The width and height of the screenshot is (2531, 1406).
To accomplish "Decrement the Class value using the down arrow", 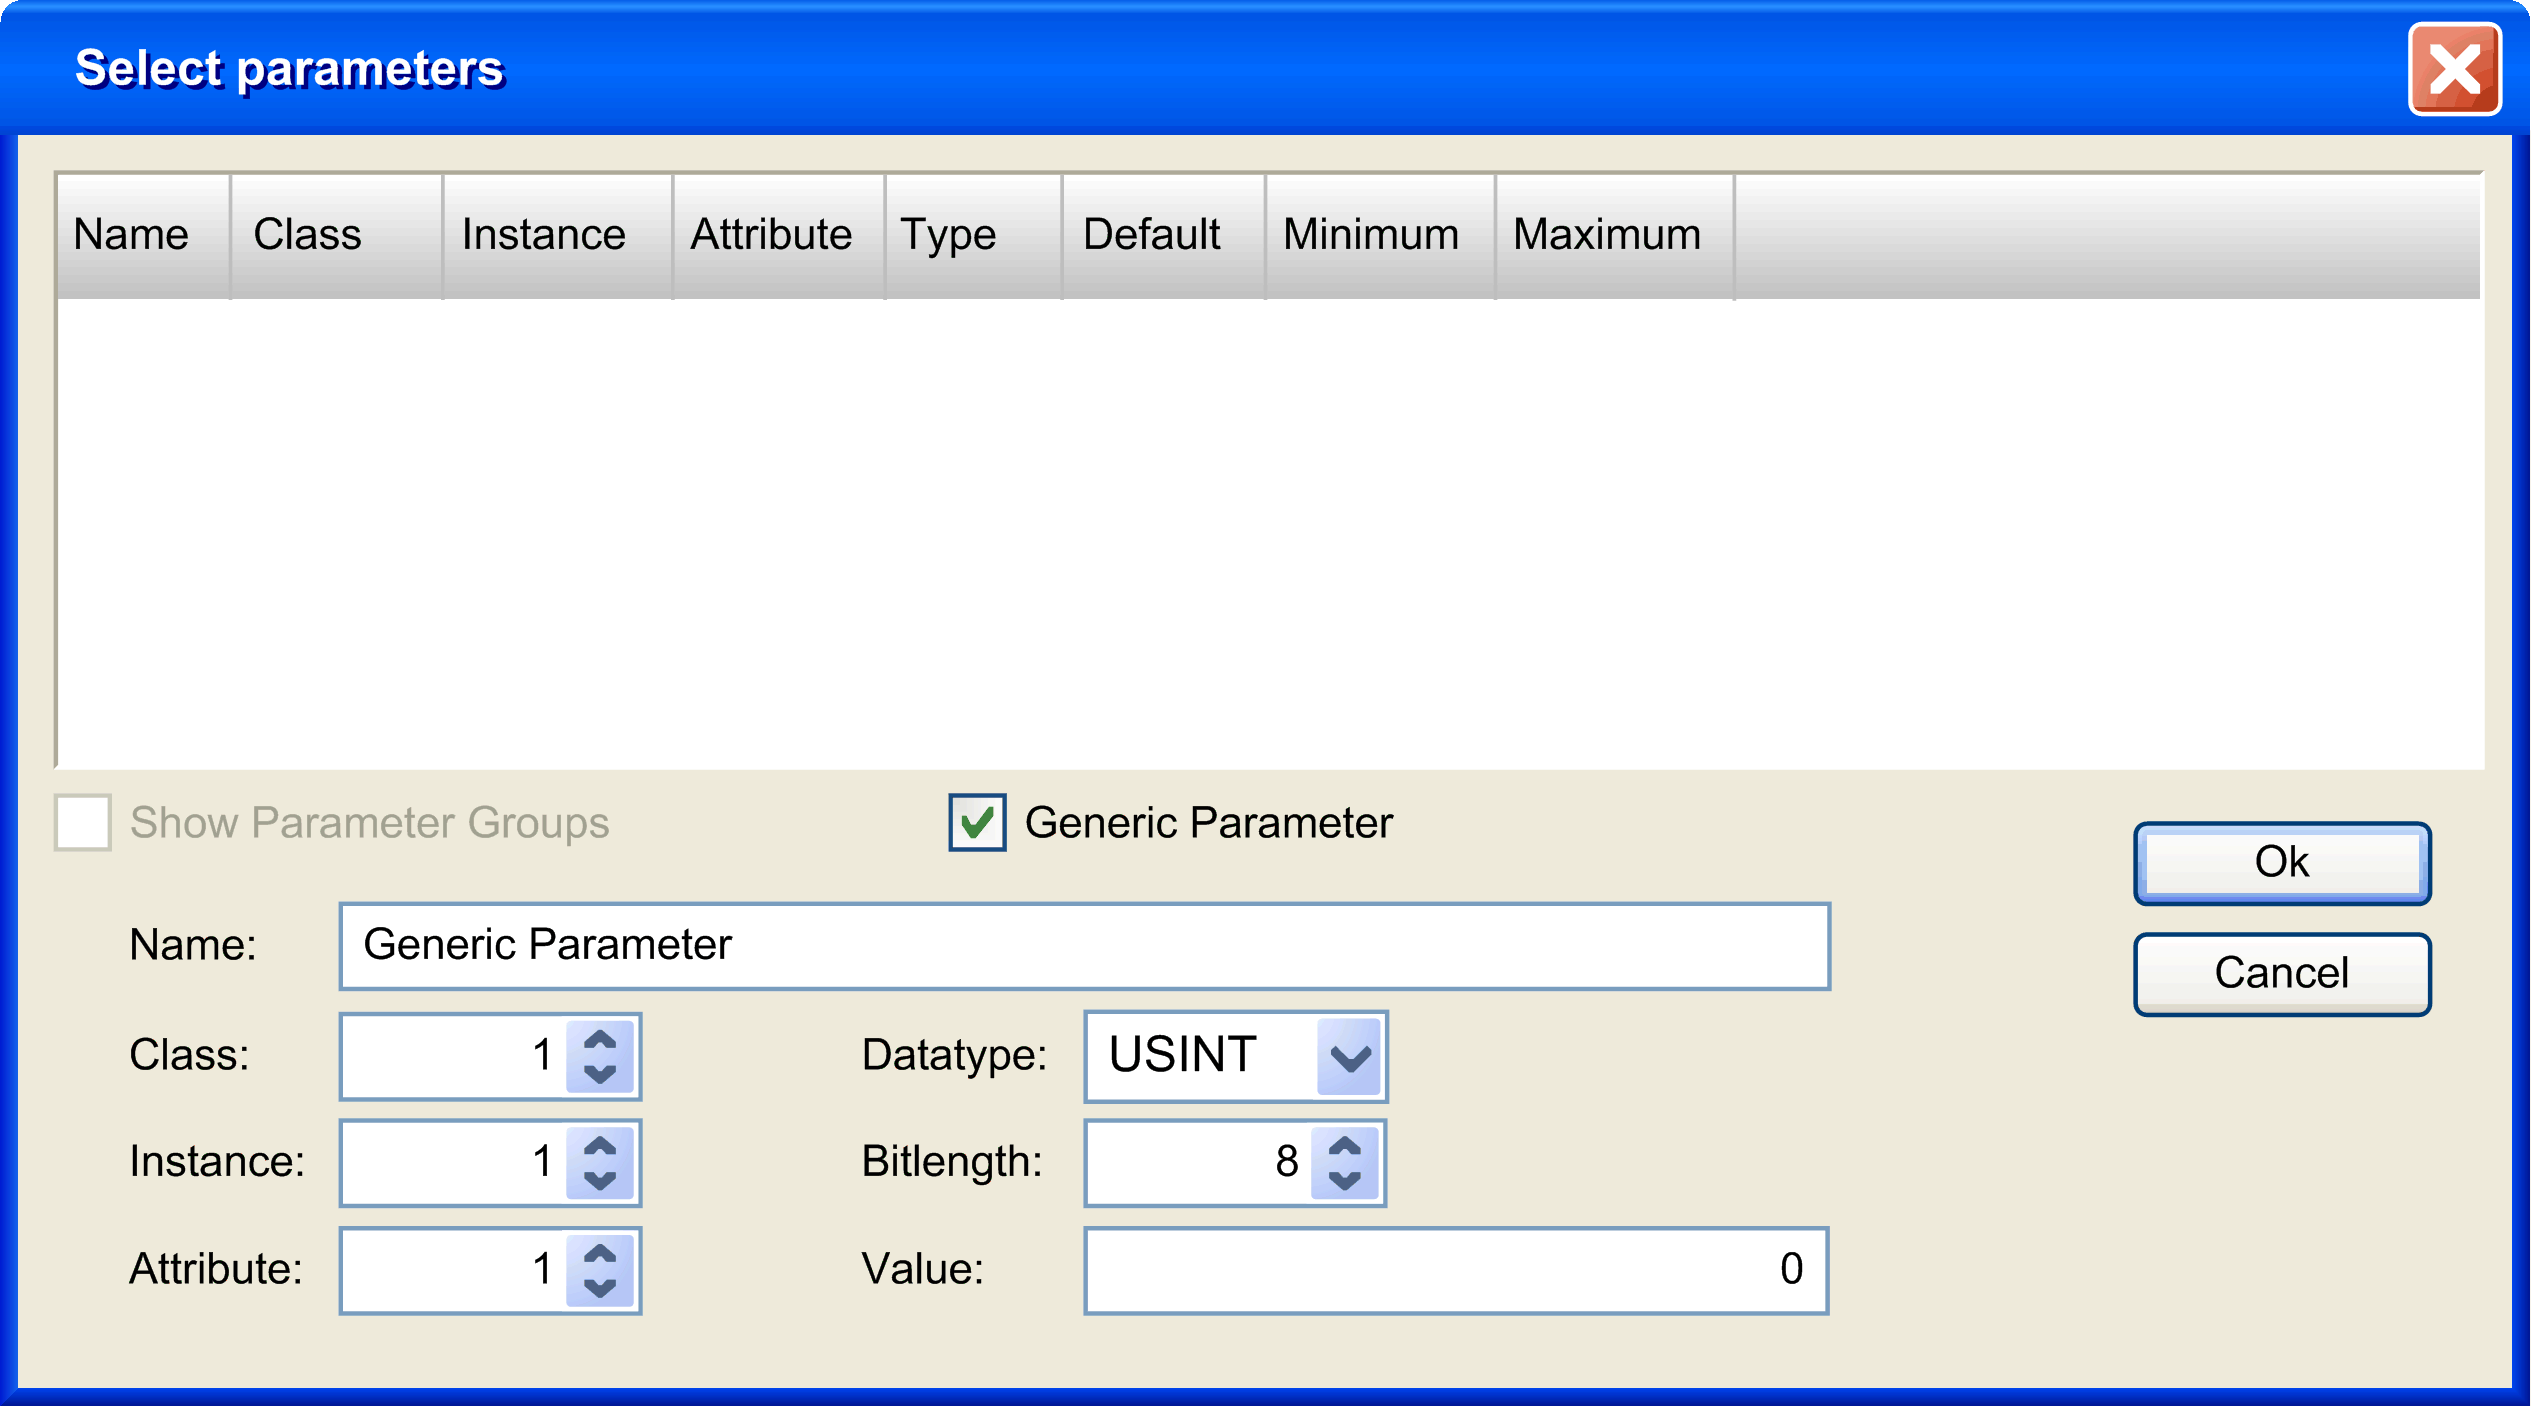I will coord(601,1076).
